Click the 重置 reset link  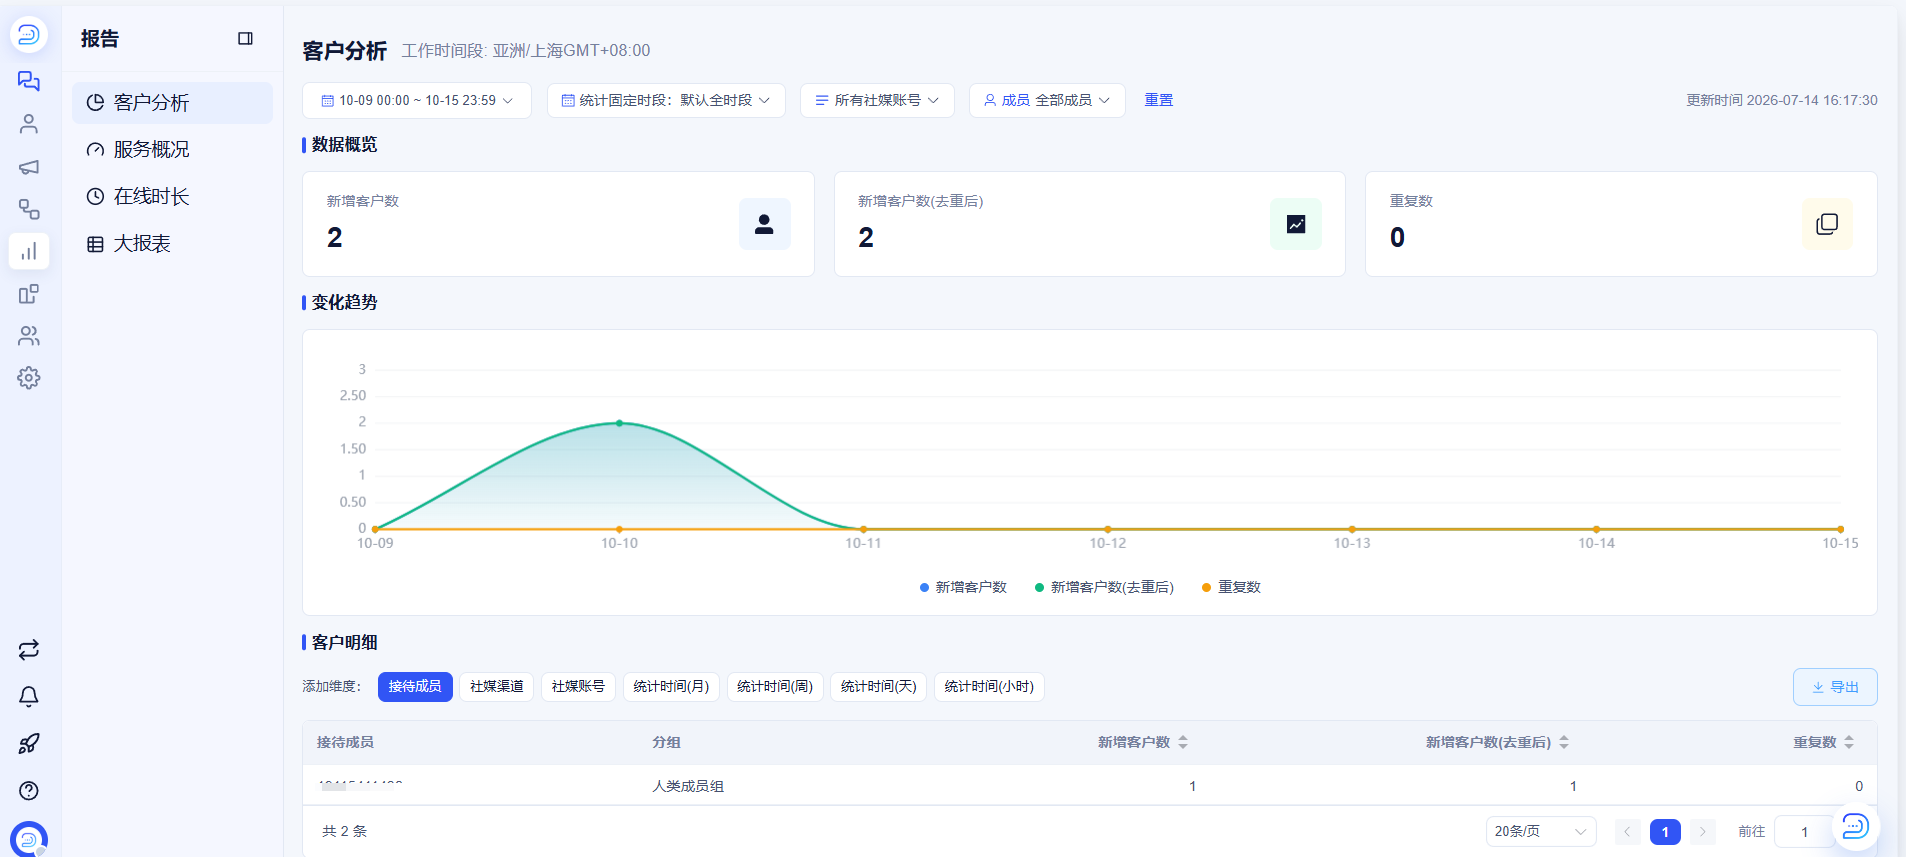[1159, 100]
